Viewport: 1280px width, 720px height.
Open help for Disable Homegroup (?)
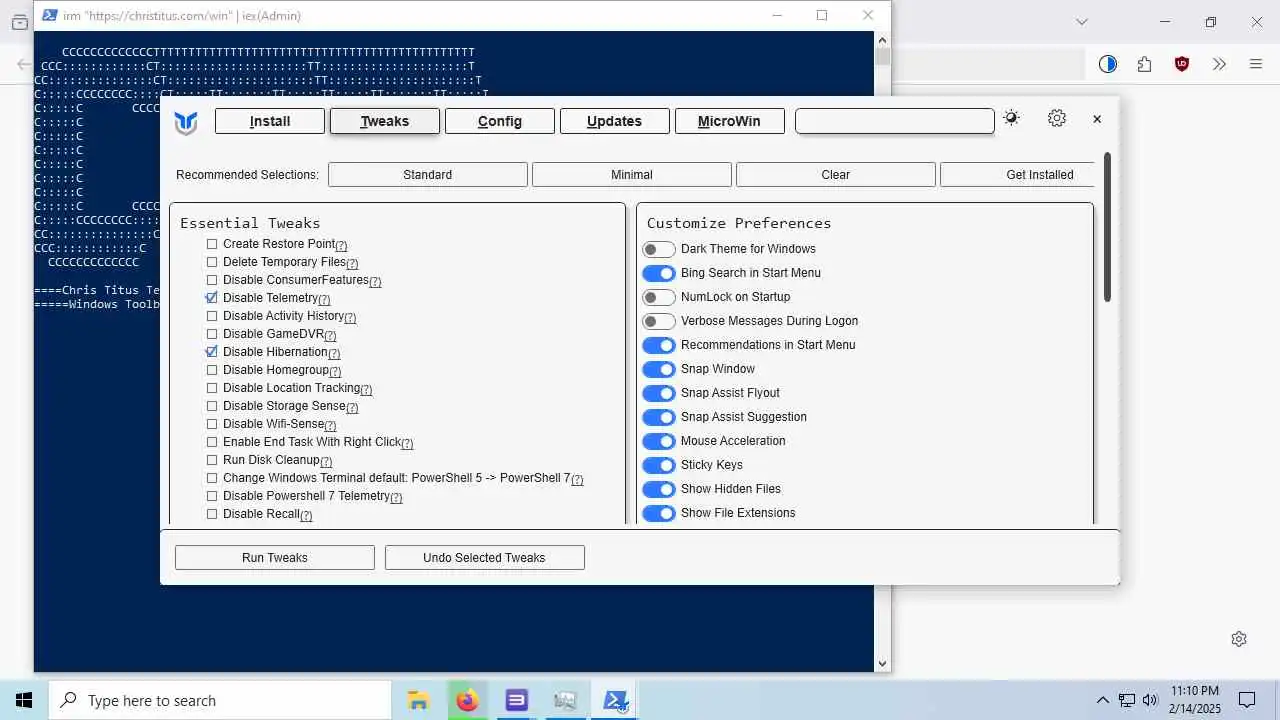click(335, 372)
